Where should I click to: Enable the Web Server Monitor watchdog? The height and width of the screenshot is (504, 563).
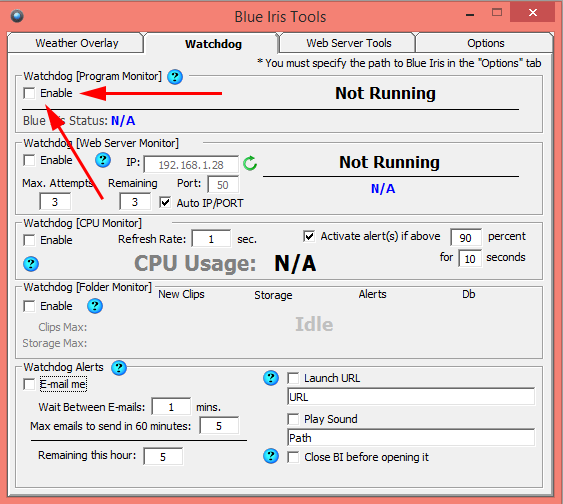[29, 160]
